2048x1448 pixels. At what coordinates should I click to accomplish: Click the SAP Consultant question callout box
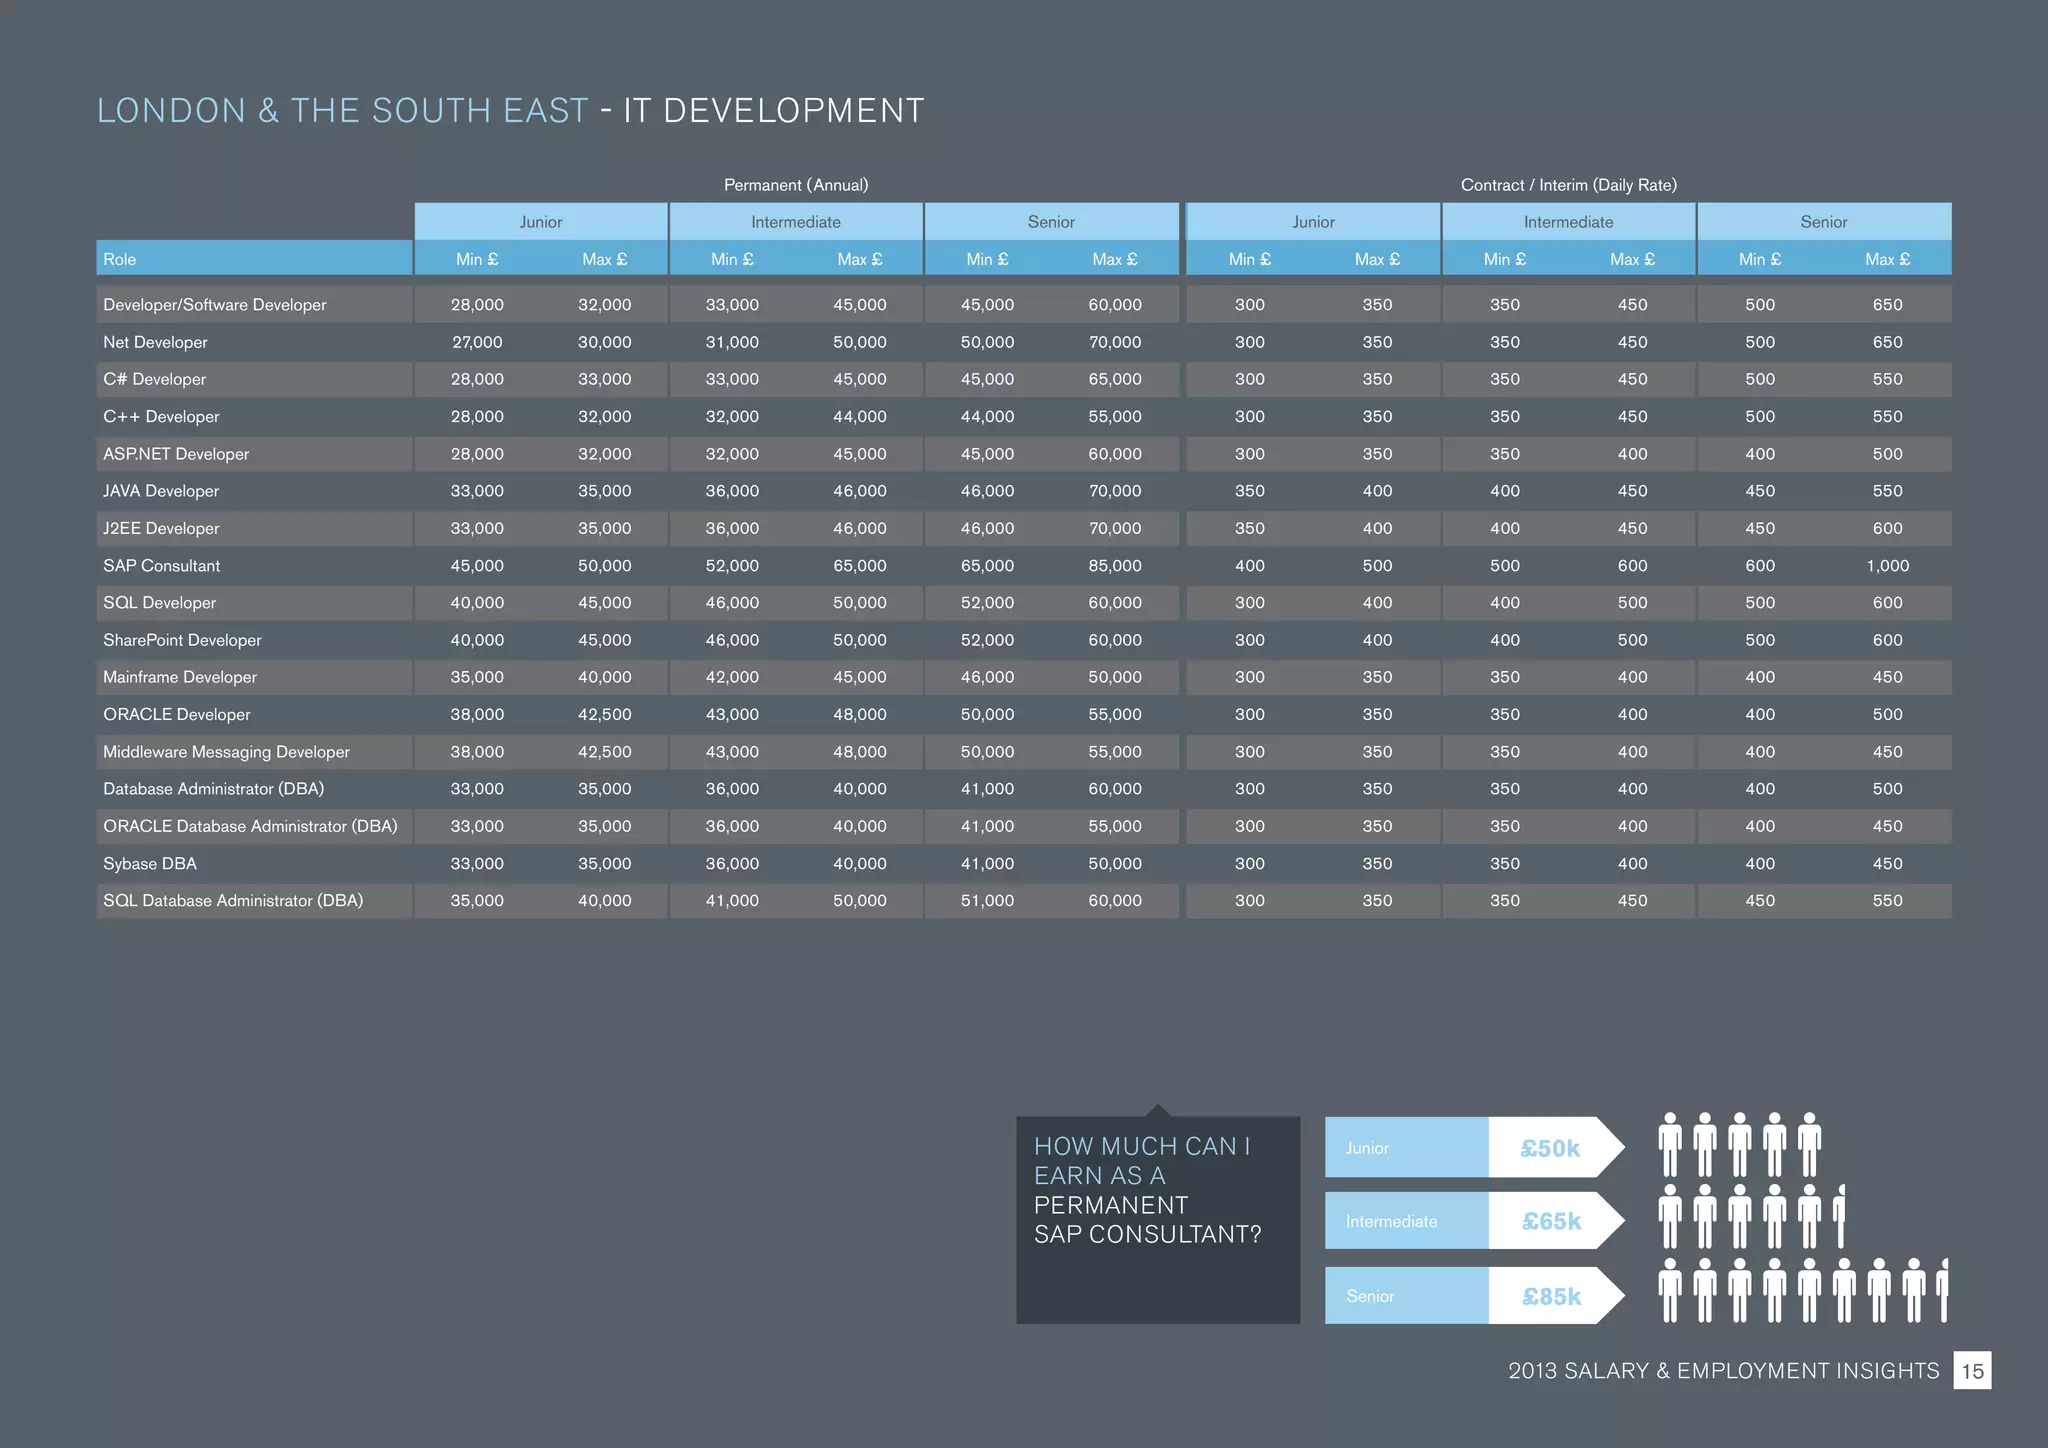pyautogui.click(x=1157, y=1219)
